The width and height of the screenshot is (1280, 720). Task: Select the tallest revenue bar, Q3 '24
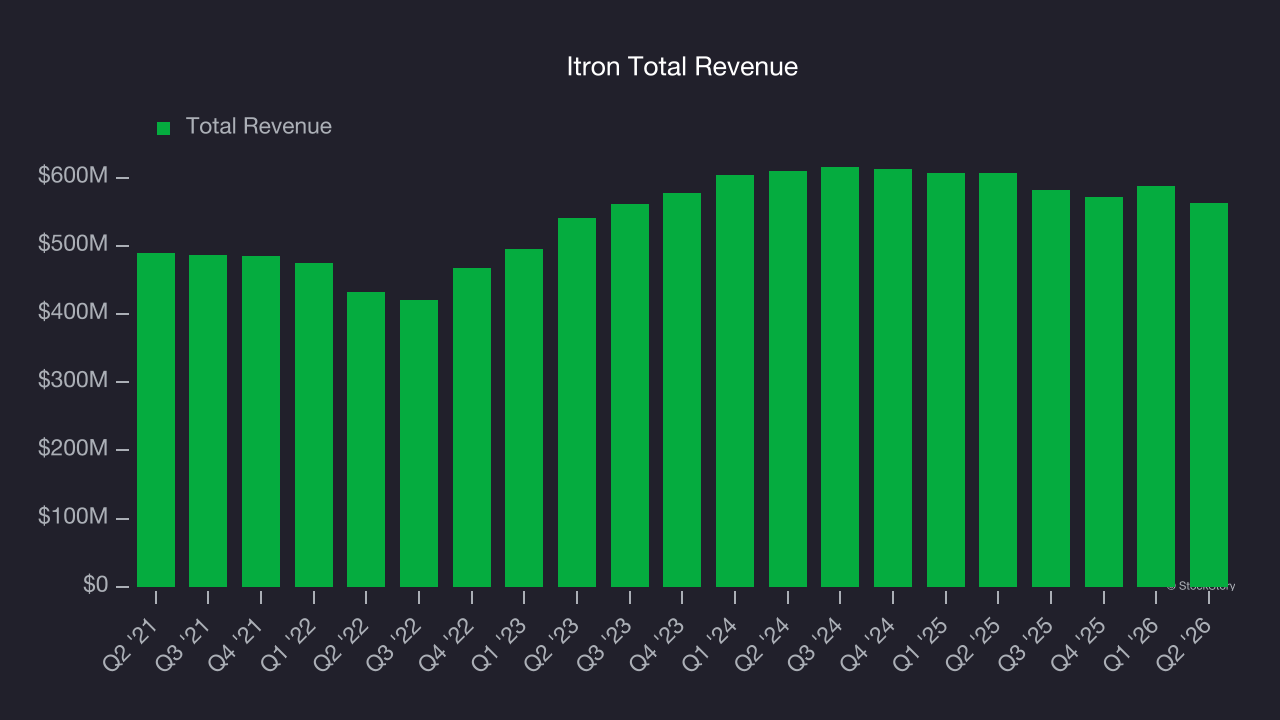pyautogui.click(x=840, y=377)
